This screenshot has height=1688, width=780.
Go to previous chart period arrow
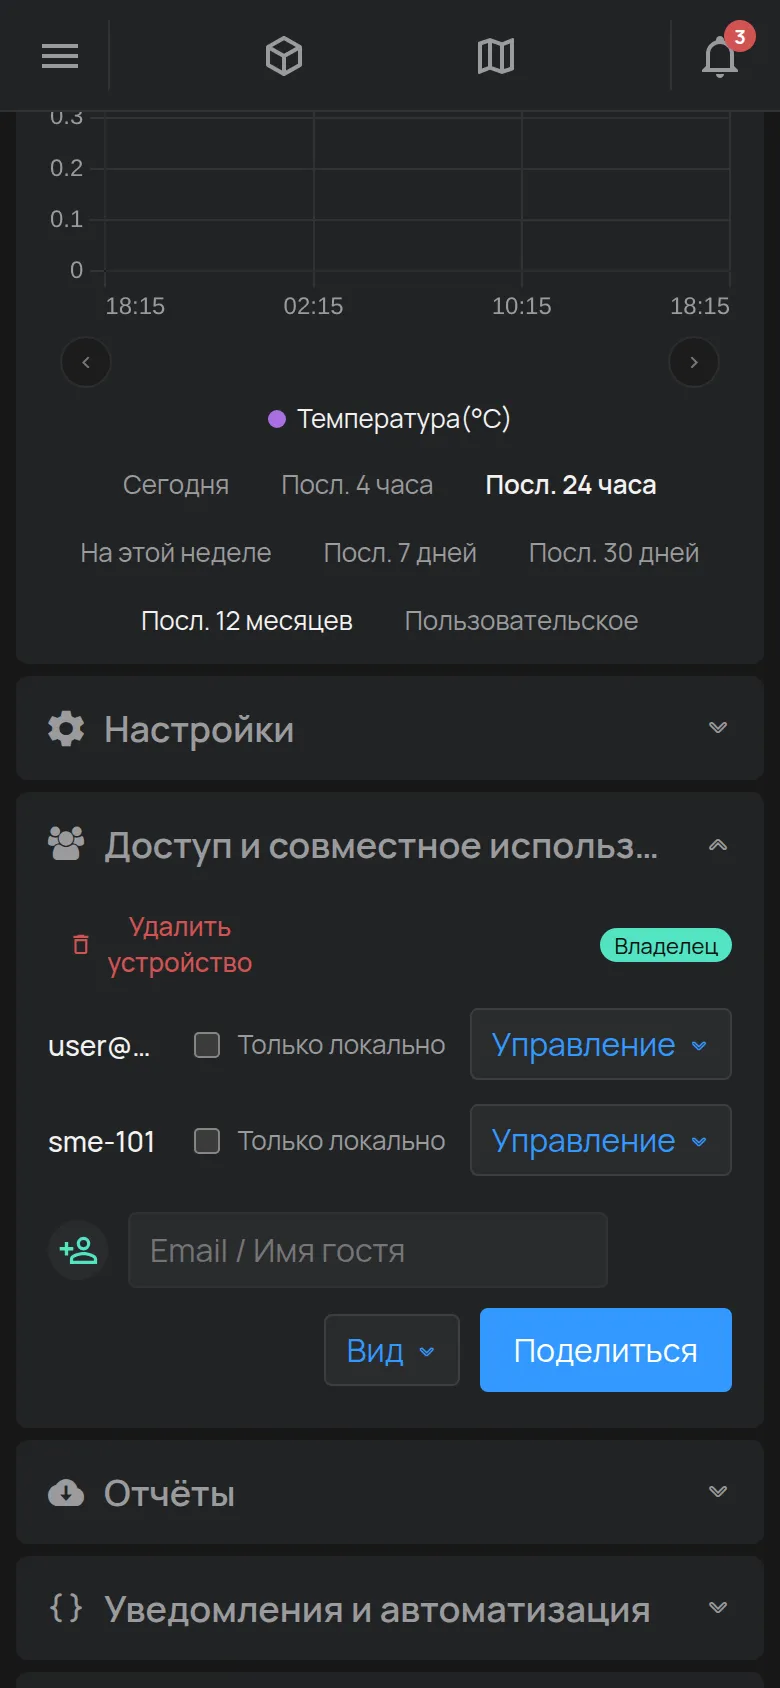click(86, 362)
